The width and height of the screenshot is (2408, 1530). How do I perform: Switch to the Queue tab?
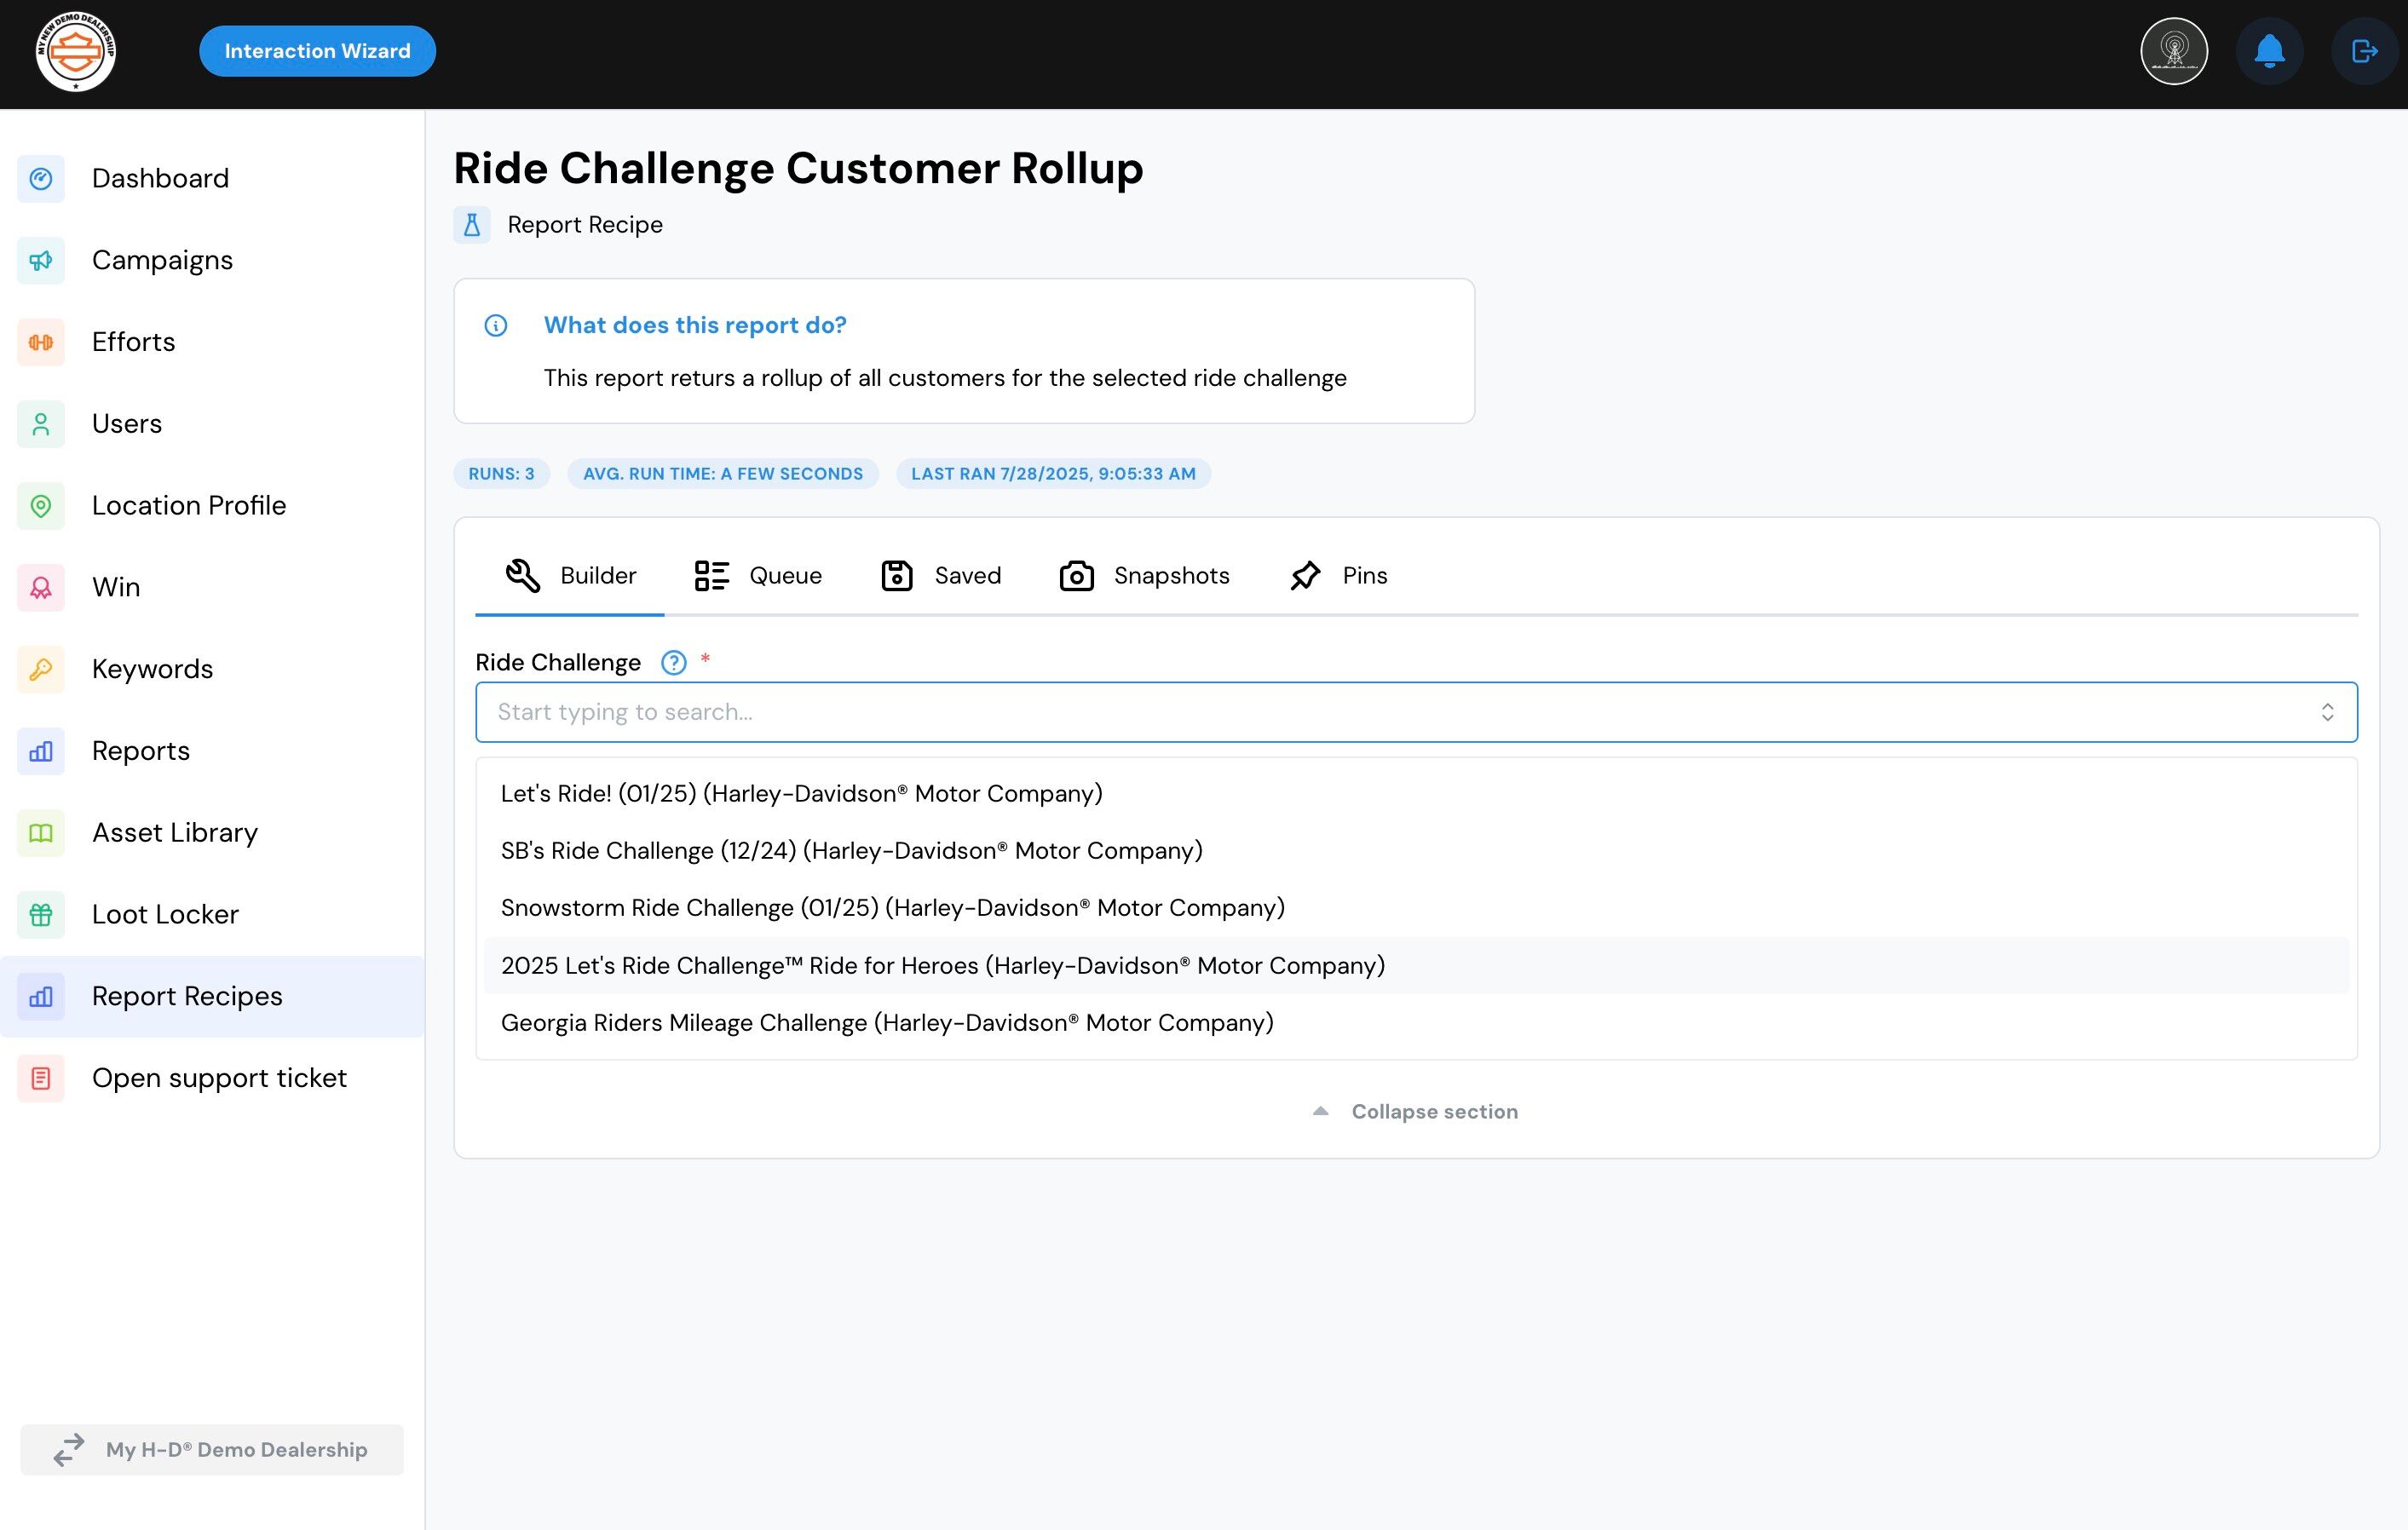pos(758,576)
